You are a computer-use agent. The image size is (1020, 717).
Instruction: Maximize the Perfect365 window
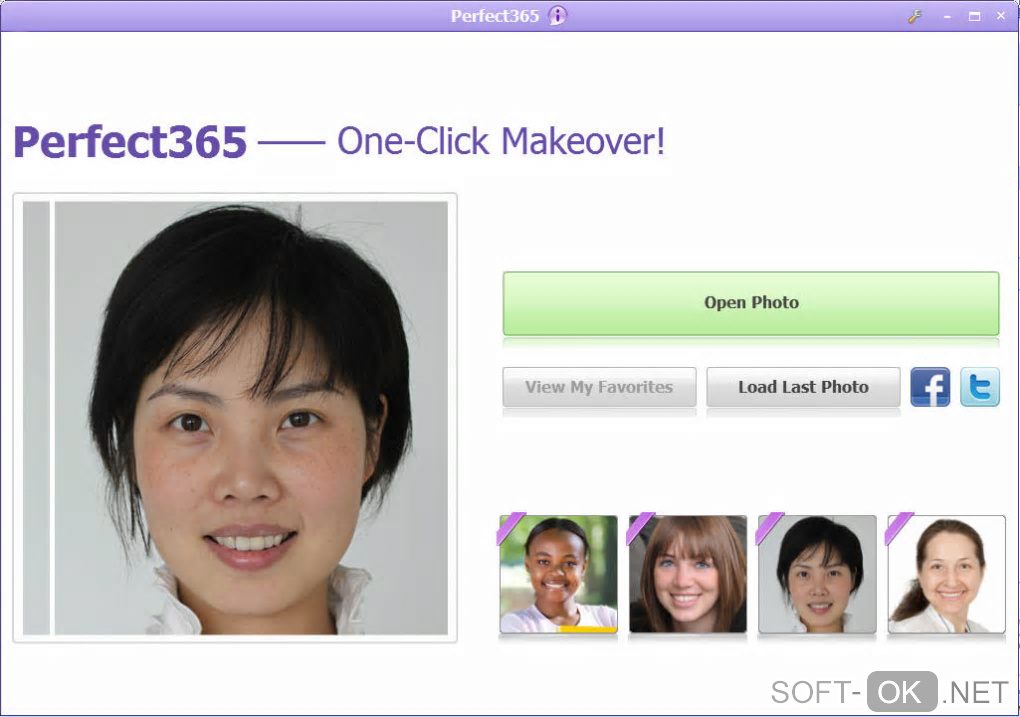[x=974, y=17]
